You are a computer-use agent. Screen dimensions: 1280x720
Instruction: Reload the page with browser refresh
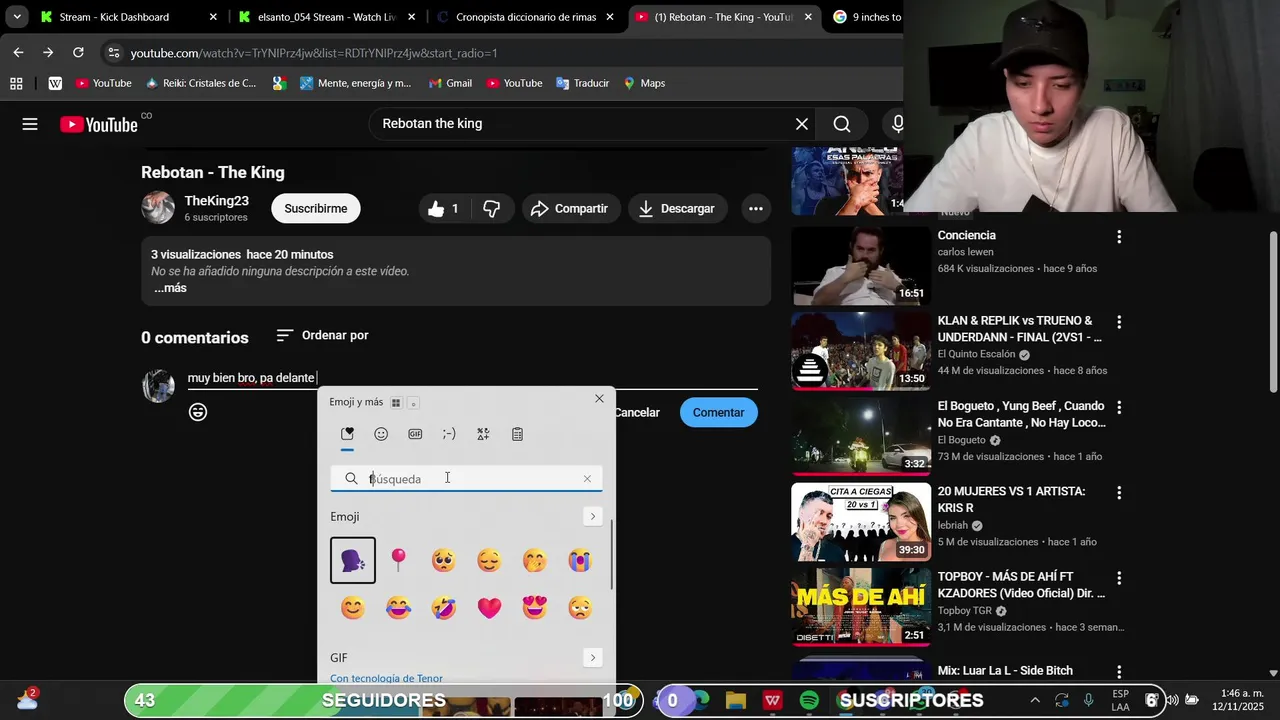coord(78,52)
